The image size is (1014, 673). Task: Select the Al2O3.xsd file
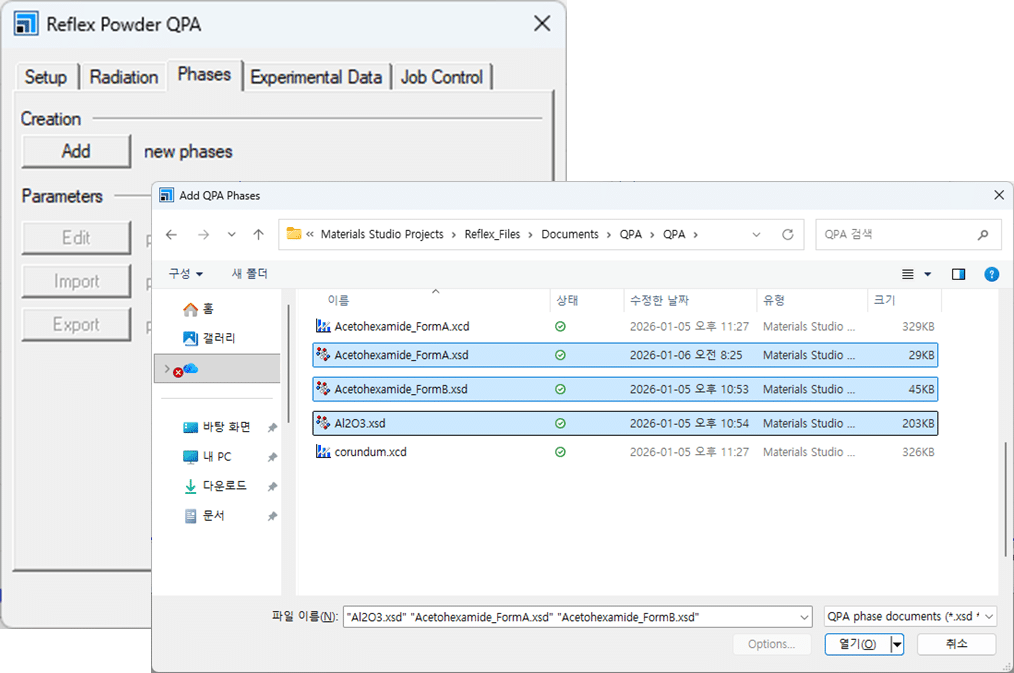tap(625, 423)
